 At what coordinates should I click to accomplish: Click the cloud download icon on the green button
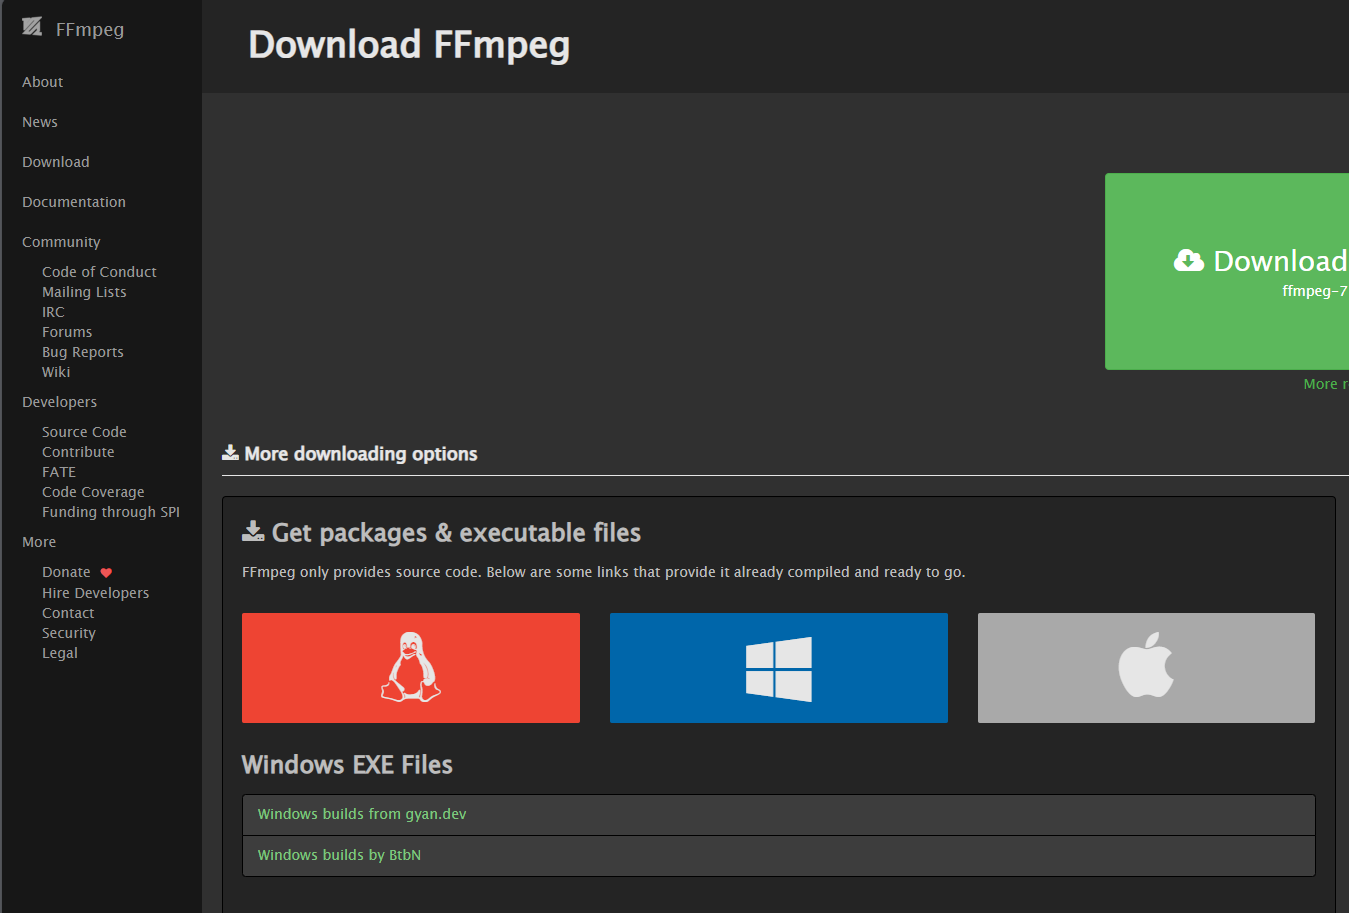(1189, 260)
